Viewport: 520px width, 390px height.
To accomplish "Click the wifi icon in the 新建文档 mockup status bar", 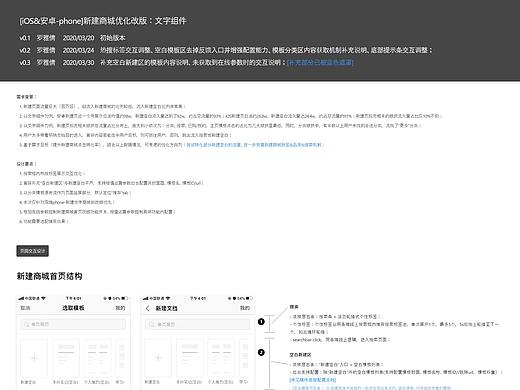I will click(168, 298).
